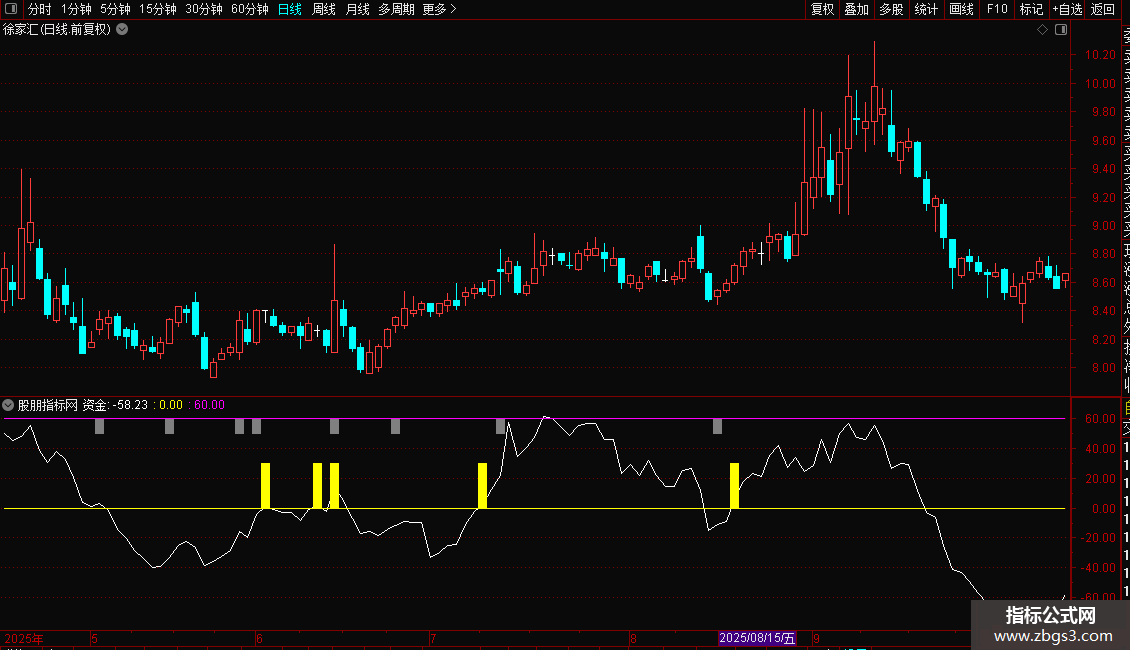The image size is (1130, 650).
Task: Expand the 更多 periods menu
Action: [440, 9]
